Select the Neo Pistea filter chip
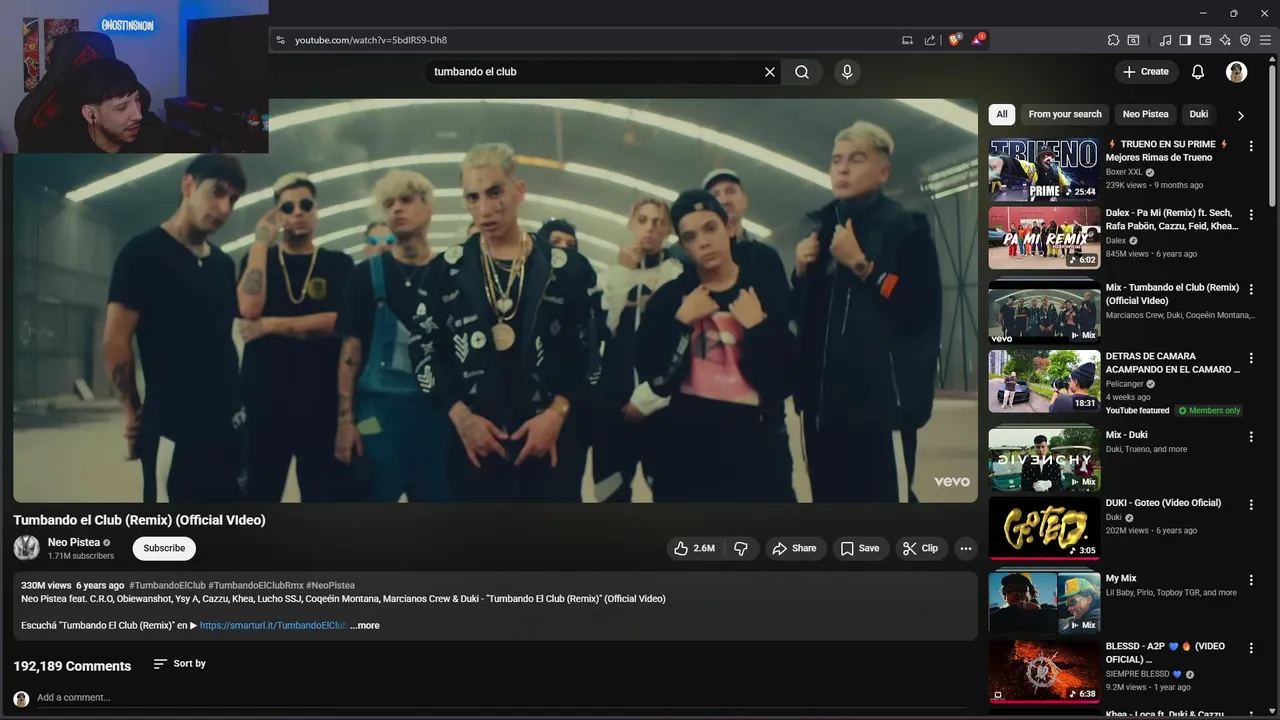 click(1145, 114)
